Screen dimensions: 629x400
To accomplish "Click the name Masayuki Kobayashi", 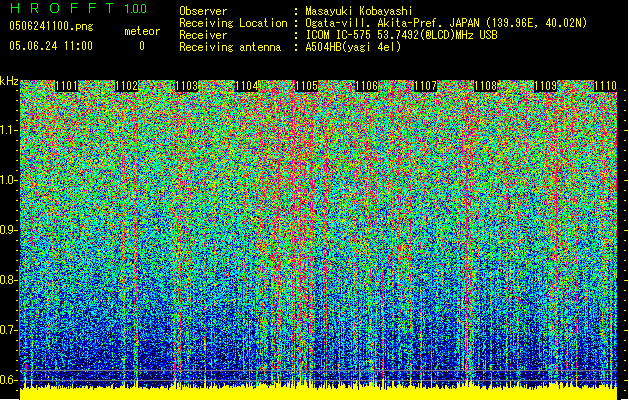I will 359,11.
